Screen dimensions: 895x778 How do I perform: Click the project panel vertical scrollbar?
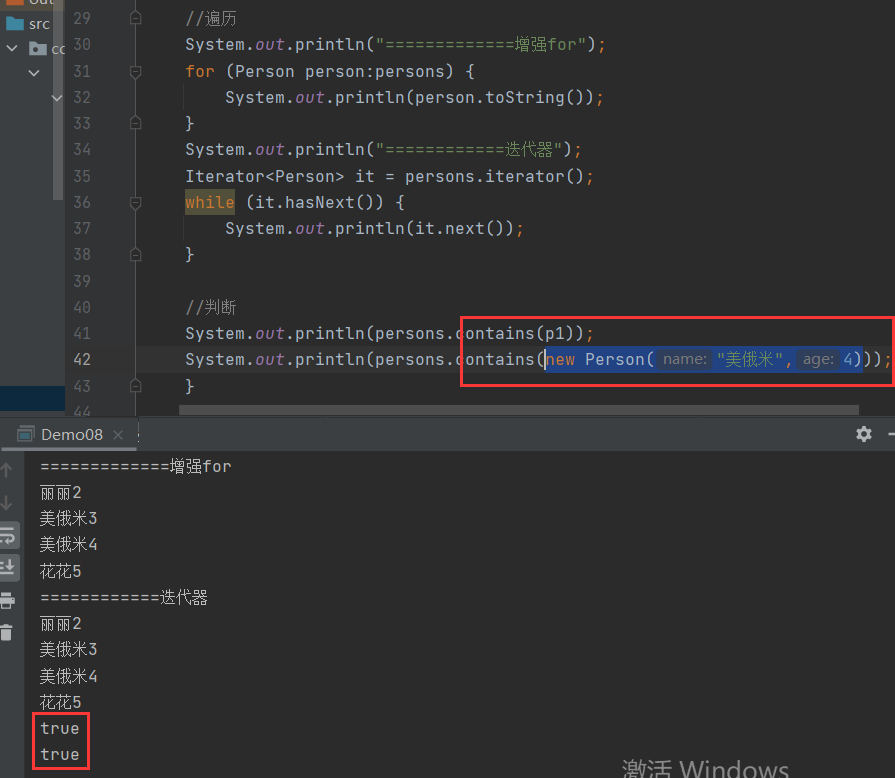click(58, 100)
